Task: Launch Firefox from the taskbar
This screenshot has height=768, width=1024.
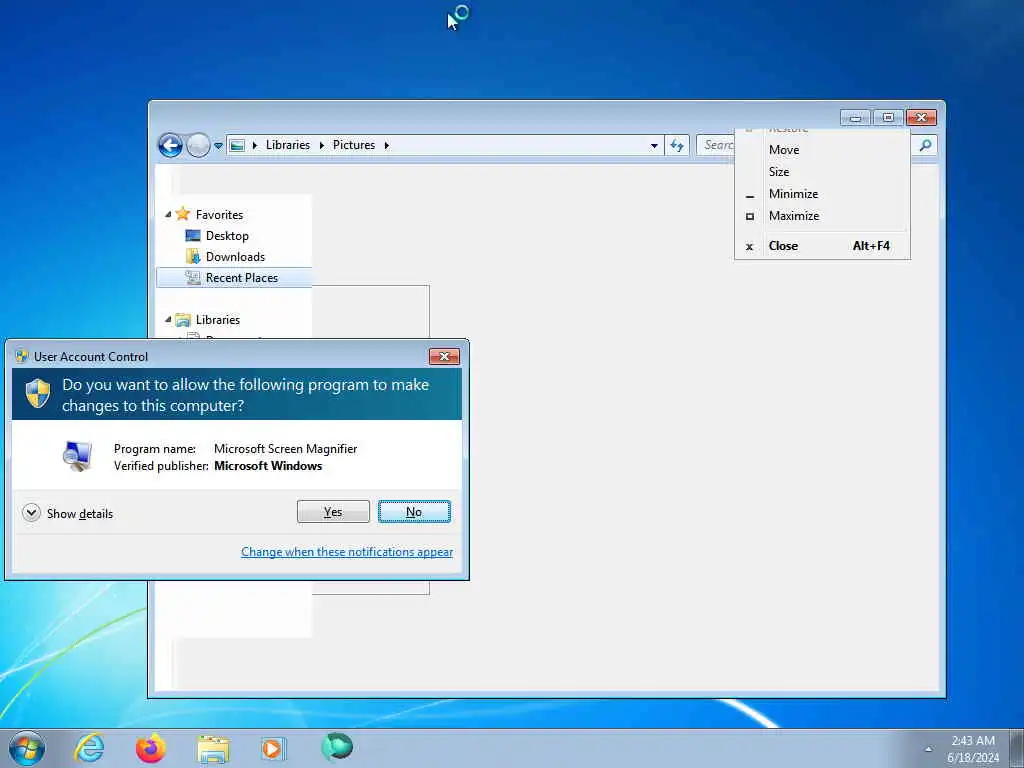Action: pos(151,748)
